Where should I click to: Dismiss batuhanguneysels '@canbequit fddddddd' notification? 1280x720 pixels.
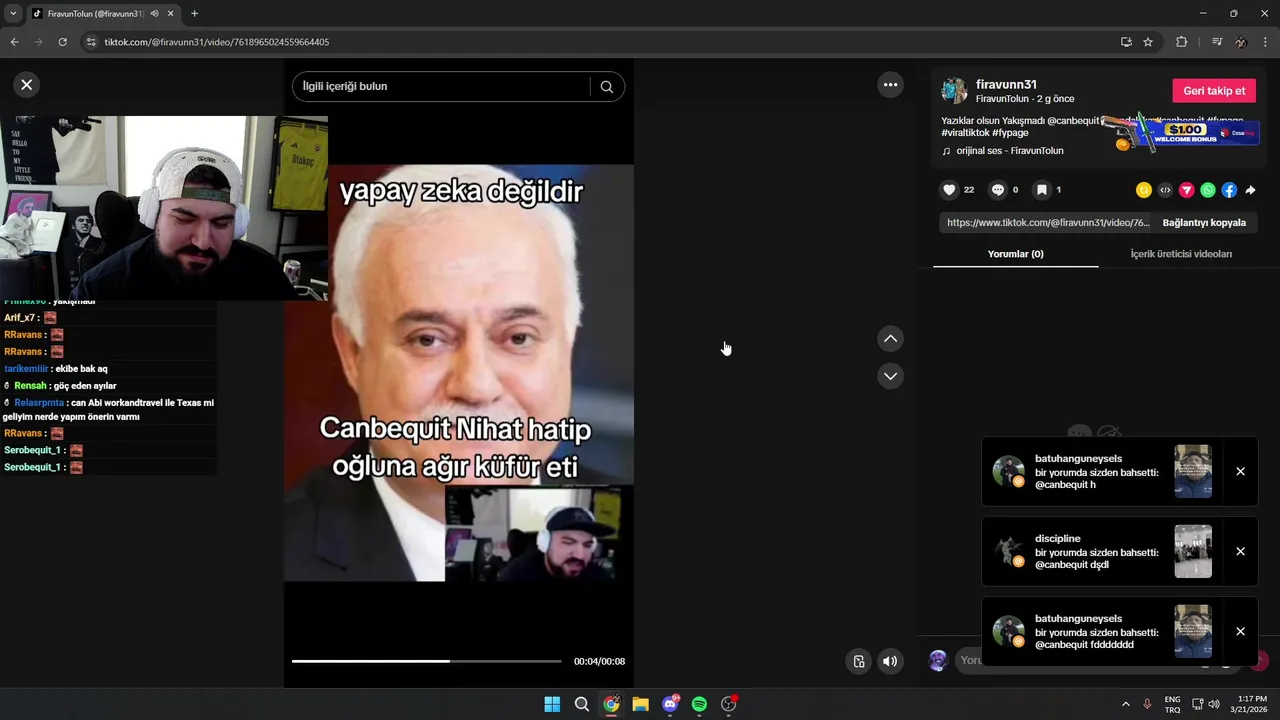click(1240, 632)
